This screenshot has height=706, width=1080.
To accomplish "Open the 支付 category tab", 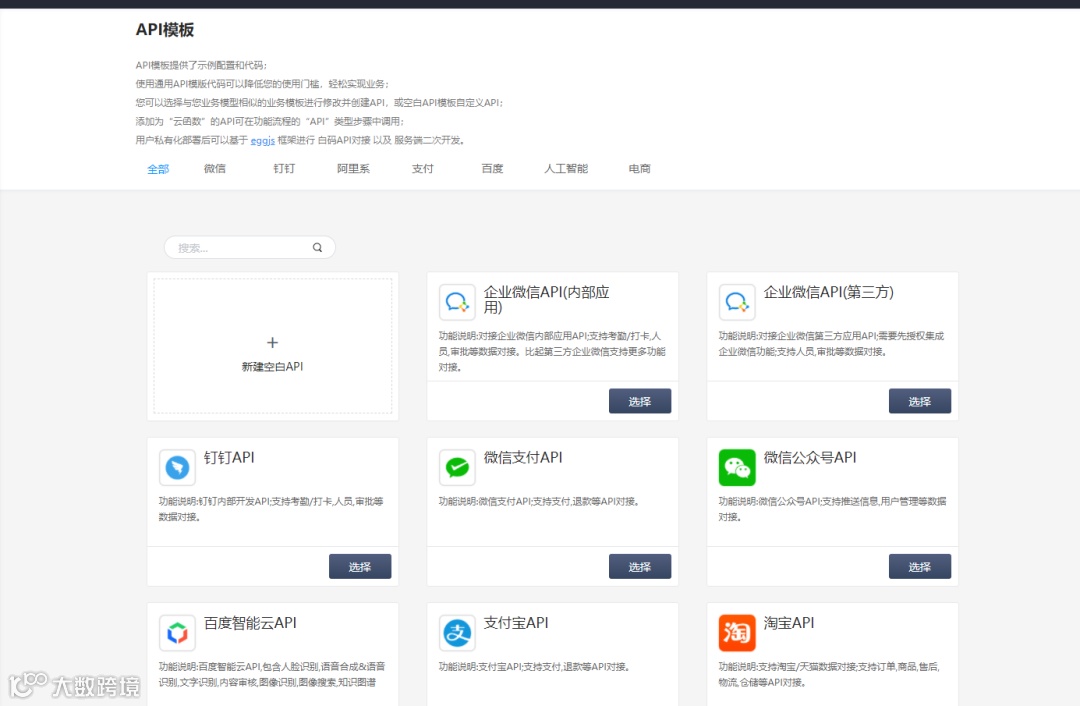I will pos(423,169).
